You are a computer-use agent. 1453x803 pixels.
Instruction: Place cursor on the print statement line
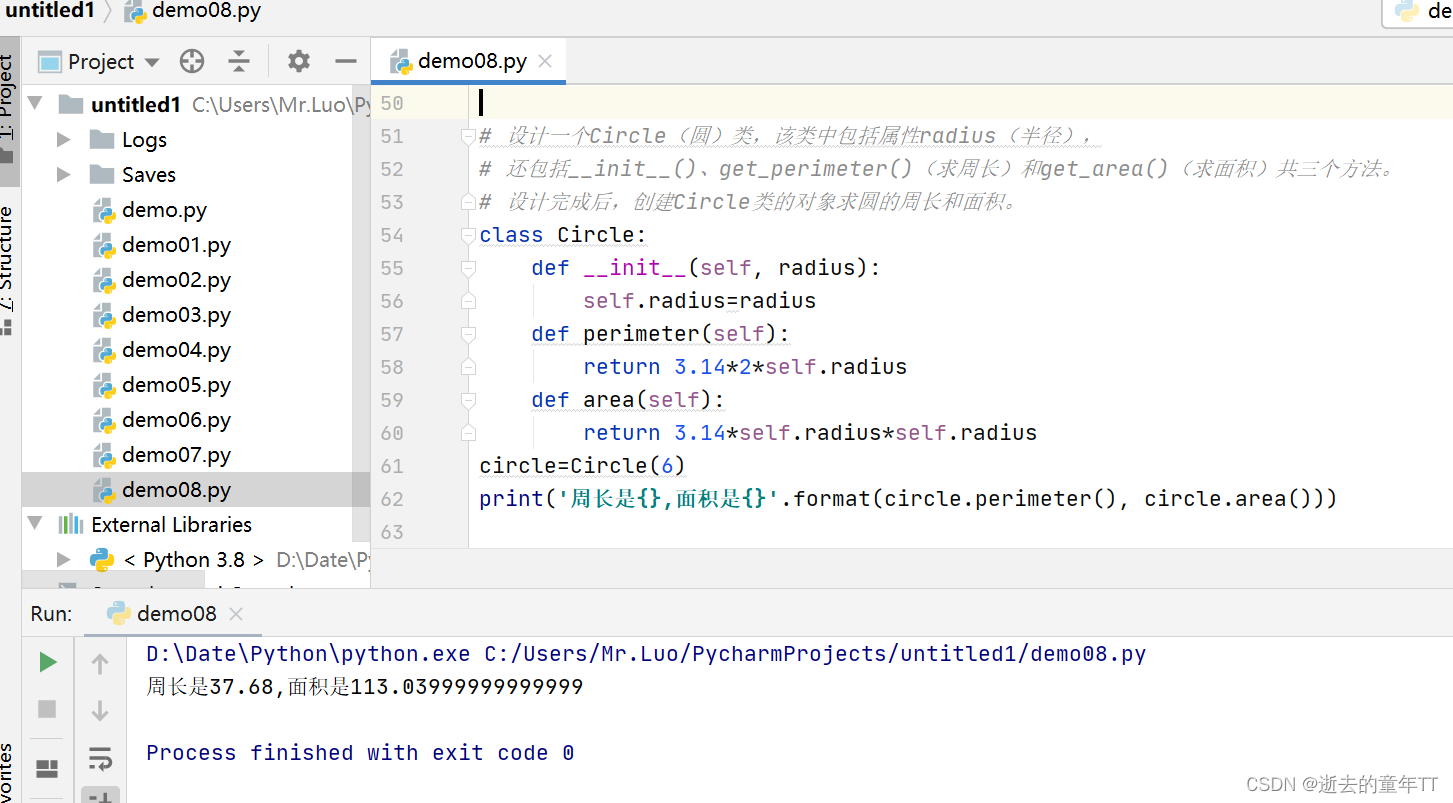coord(908,499)
